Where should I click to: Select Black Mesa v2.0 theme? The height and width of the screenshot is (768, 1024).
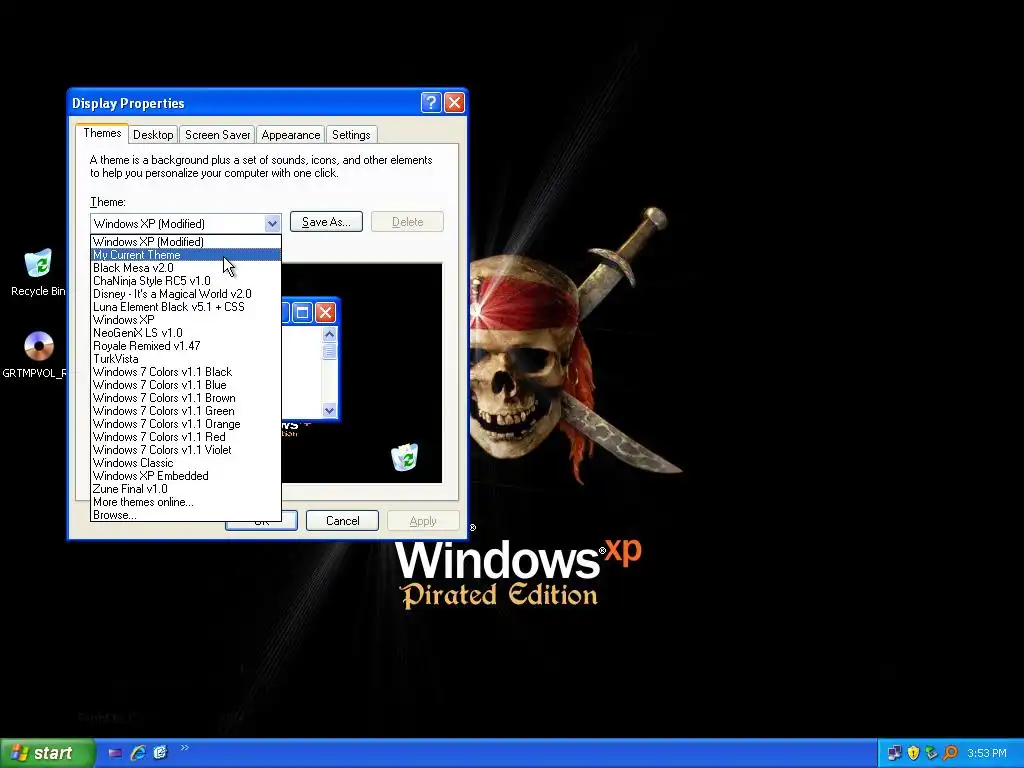185,268
